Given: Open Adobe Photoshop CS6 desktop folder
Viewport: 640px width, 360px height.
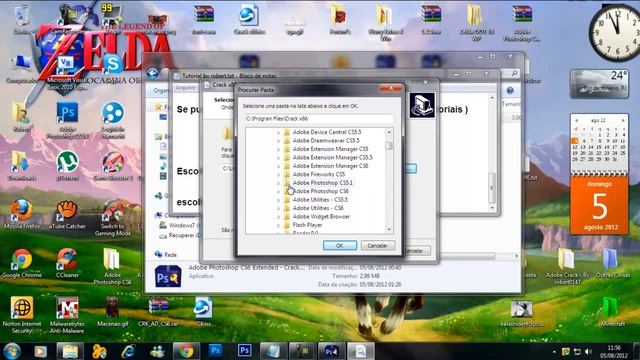Looking at the screenshot, I should (x=112, y=267).
